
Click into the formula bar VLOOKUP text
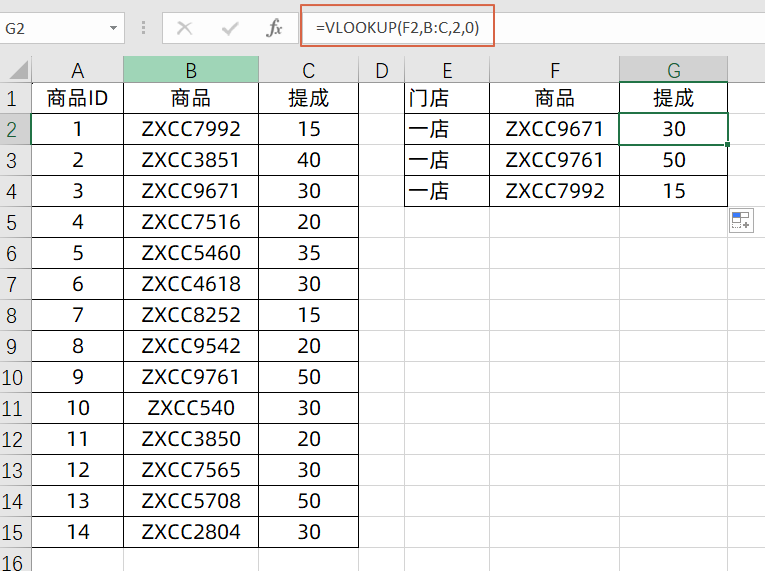coord(397,27)
